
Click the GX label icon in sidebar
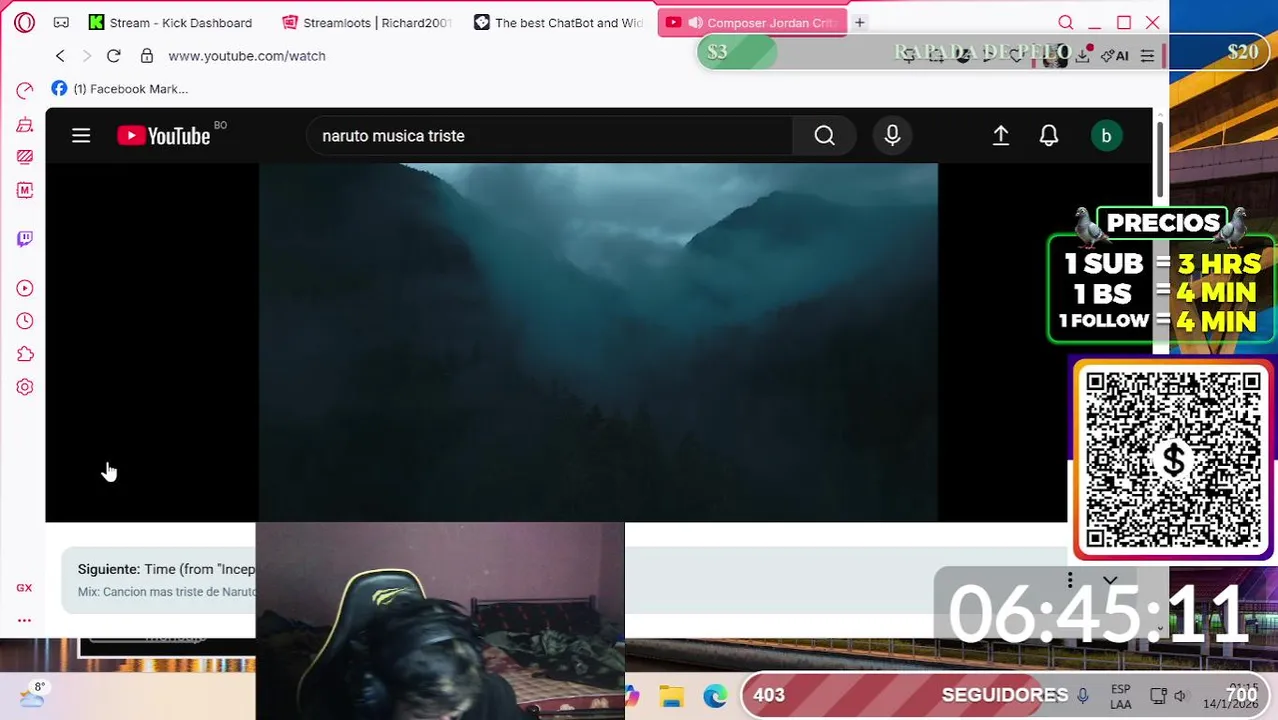pos(24,588)
